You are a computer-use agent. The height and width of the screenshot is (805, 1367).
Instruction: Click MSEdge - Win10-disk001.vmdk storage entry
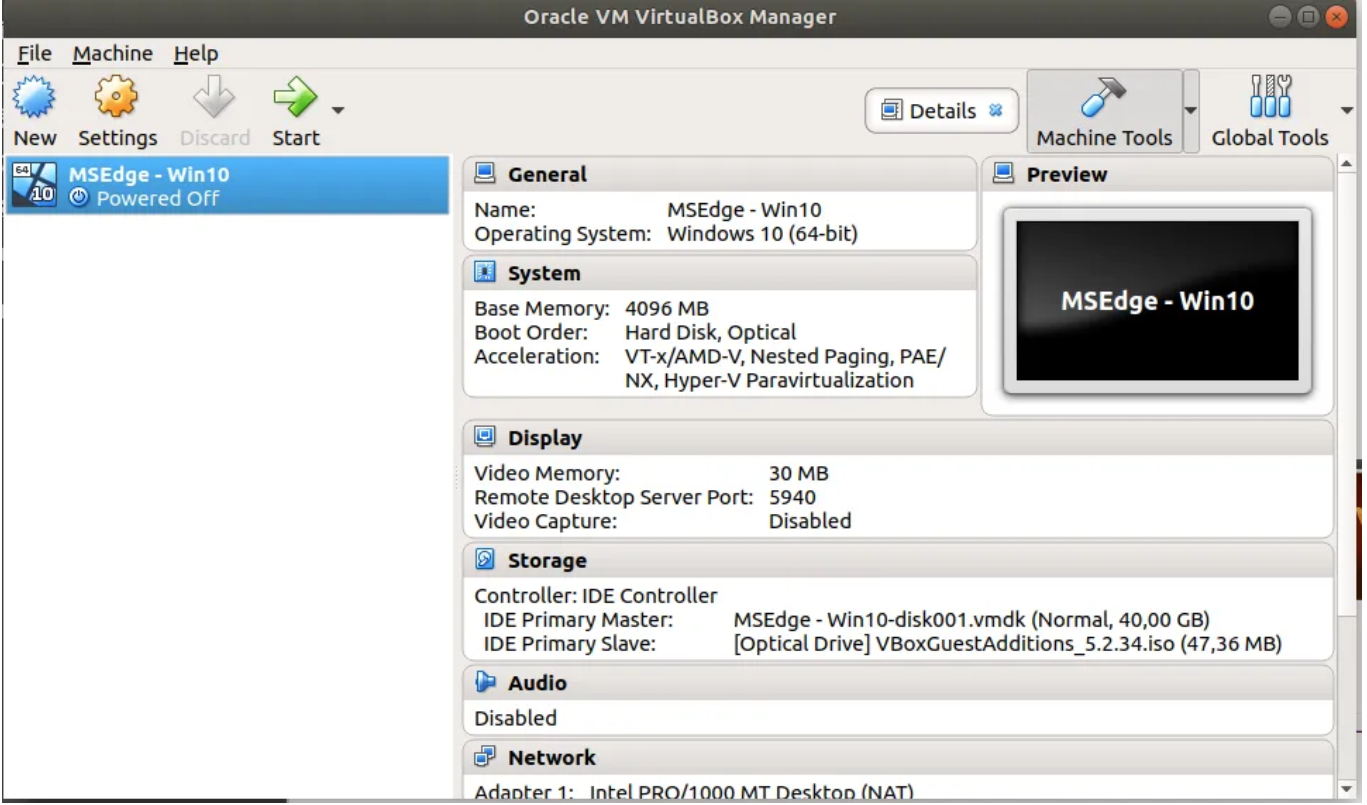pyautogui.click(x=971, y=620)
